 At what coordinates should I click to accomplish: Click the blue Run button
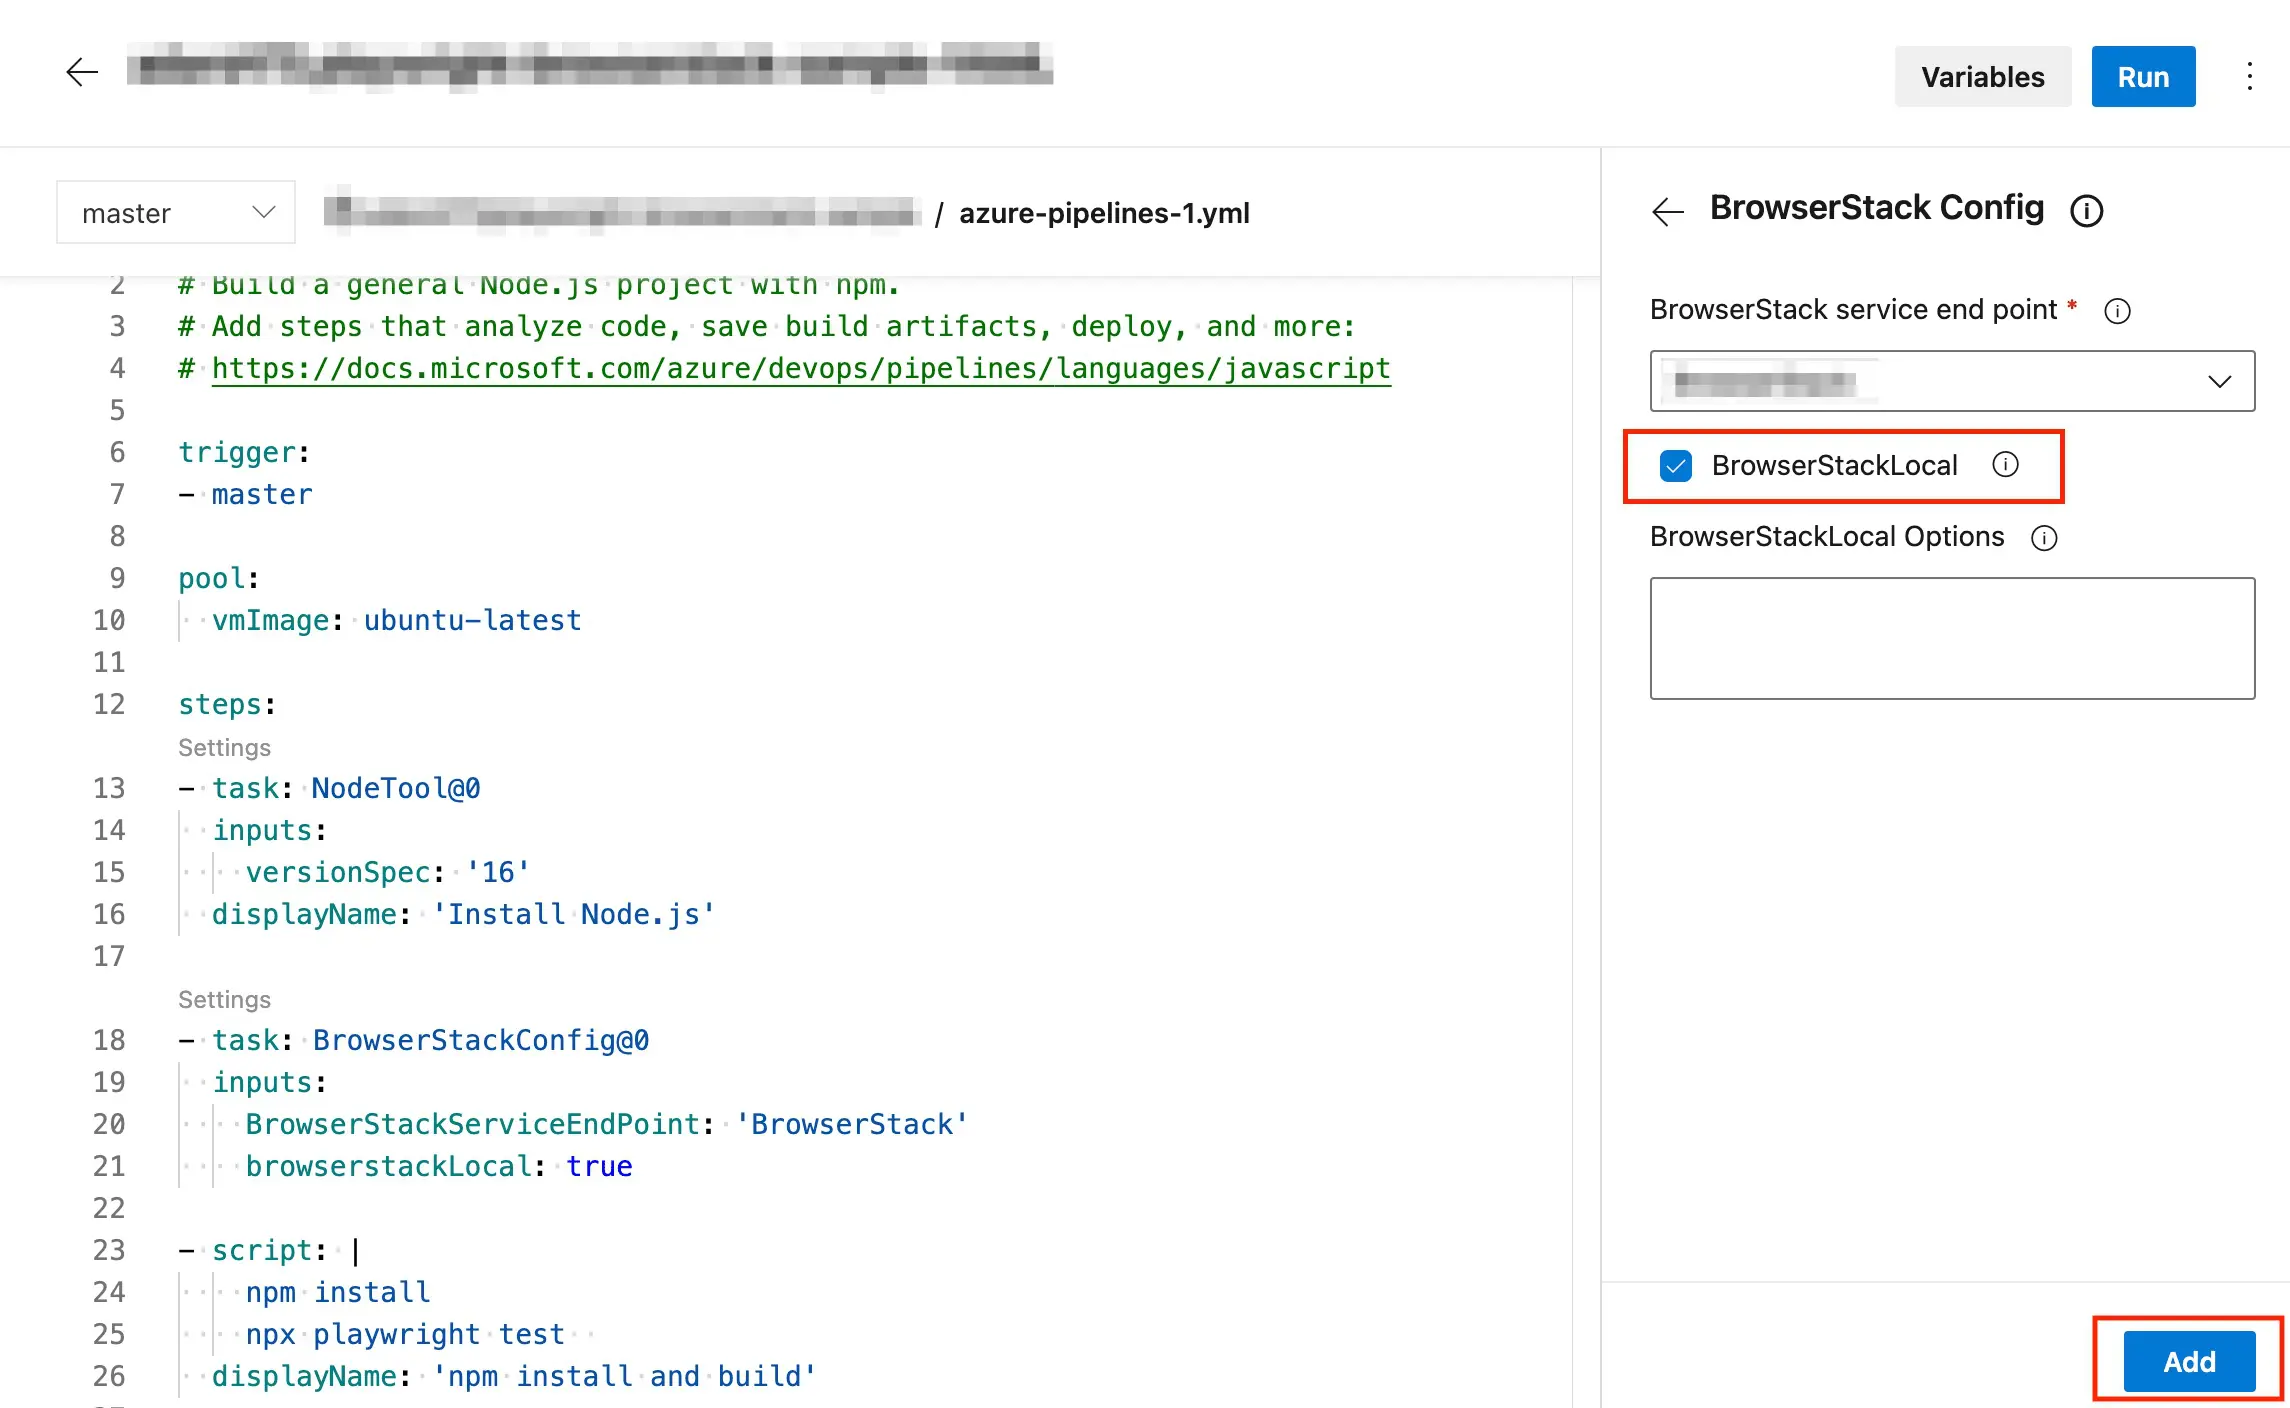pyautogui.click(x=2142, y=77)
